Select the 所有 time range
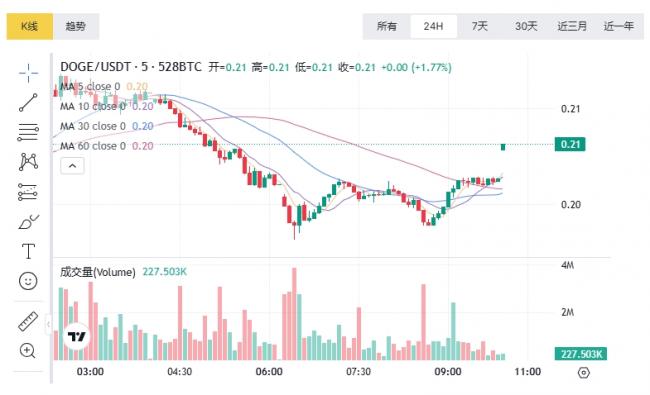Image resolution: width=650 pixels, height=395 pixels. coord(386,26)
